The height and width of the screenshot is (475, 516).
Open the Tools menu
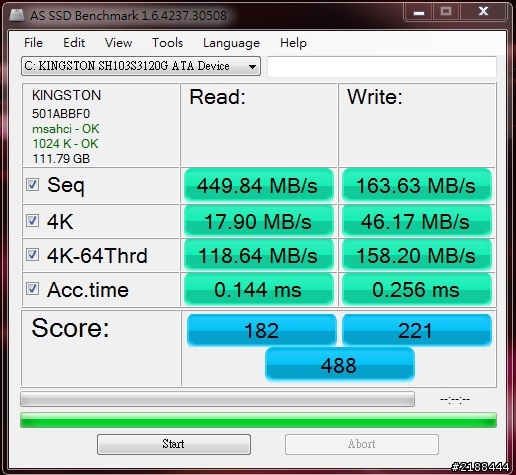coord(167,43)
